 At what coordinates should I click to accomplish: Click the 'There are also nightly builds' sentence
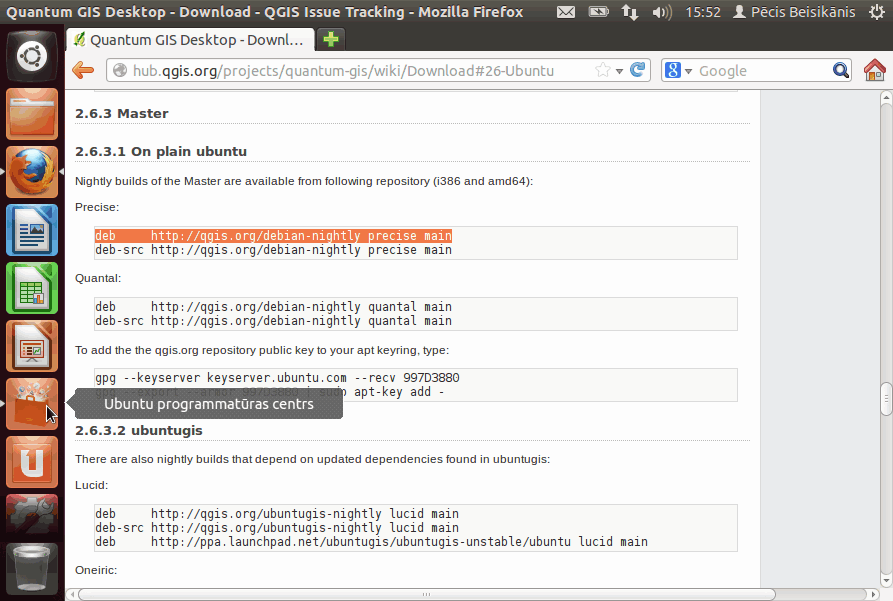[313, 459]
